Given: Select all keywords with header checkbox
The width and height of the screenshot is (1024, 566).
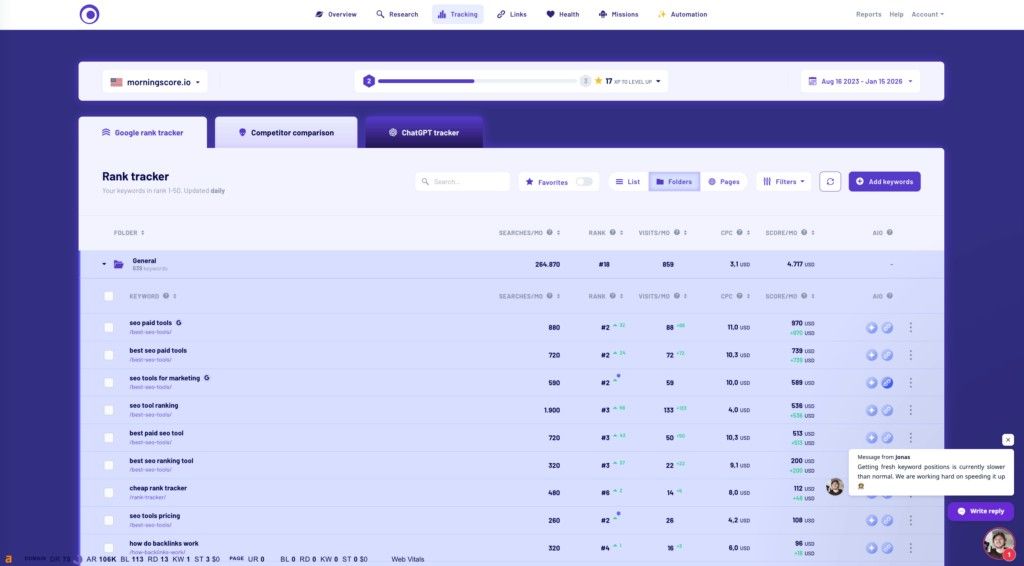Looking at the screenshot, I should click(109, 296).
